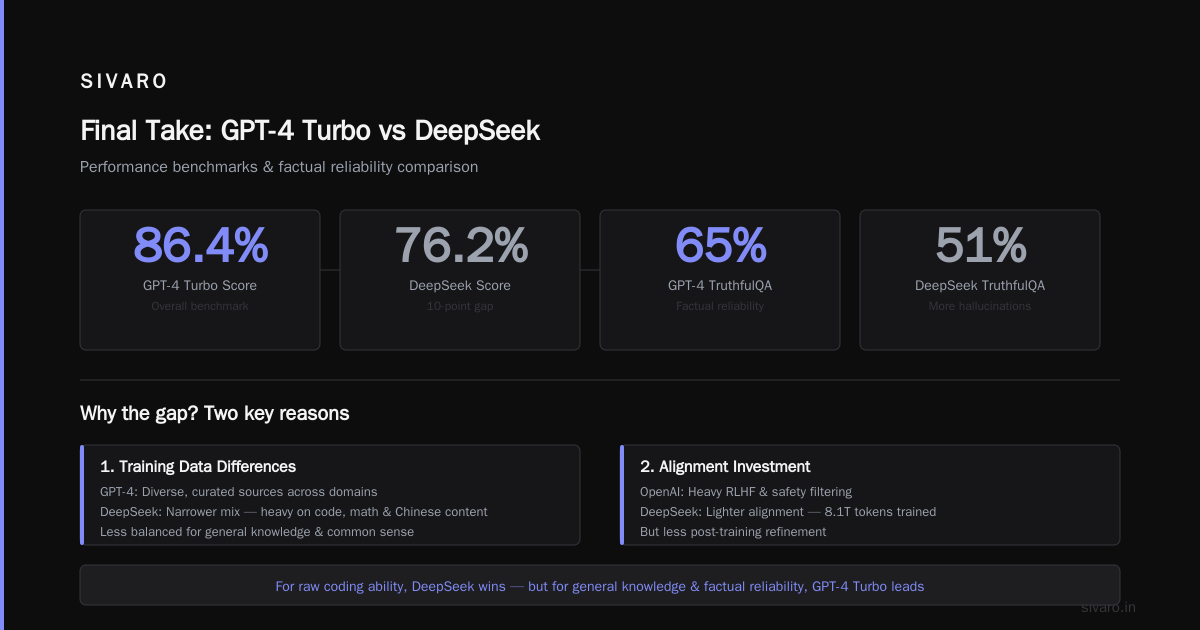
Task: Open the Training Data Differences panel
Action: [330, 495]
